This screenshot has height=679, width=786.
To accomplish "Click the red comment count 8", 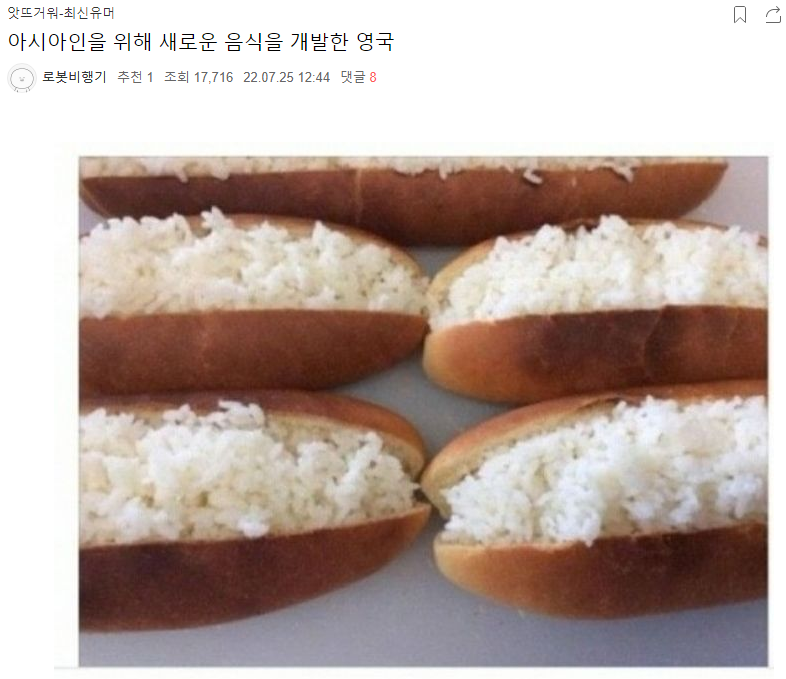I will click(373, 78).
